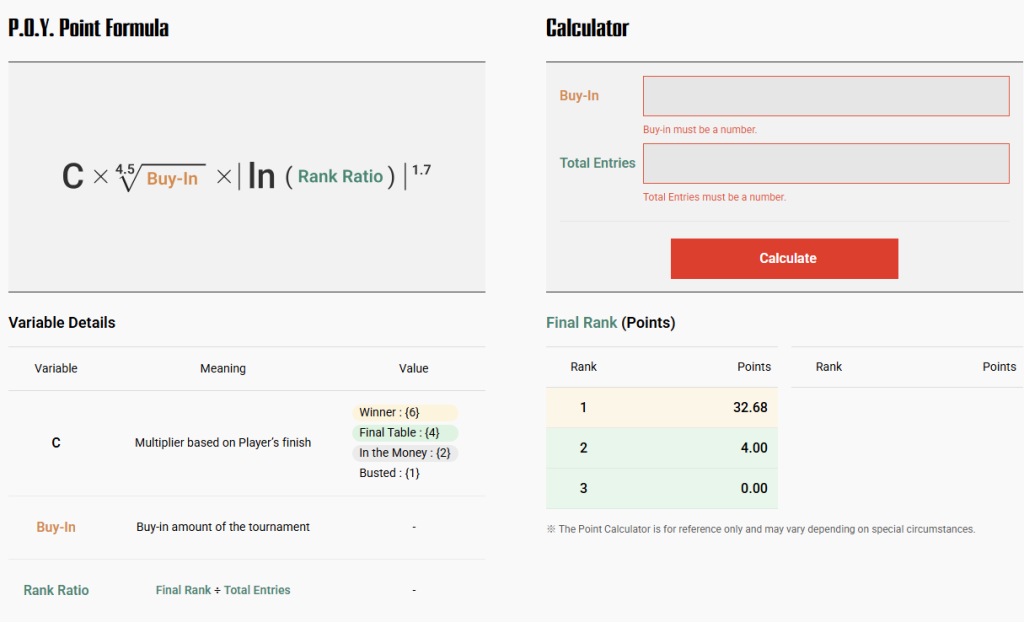Screen dimensions: 1024x622
Task: Click the Buy-In input field
Action: click(x=825, y=96)
